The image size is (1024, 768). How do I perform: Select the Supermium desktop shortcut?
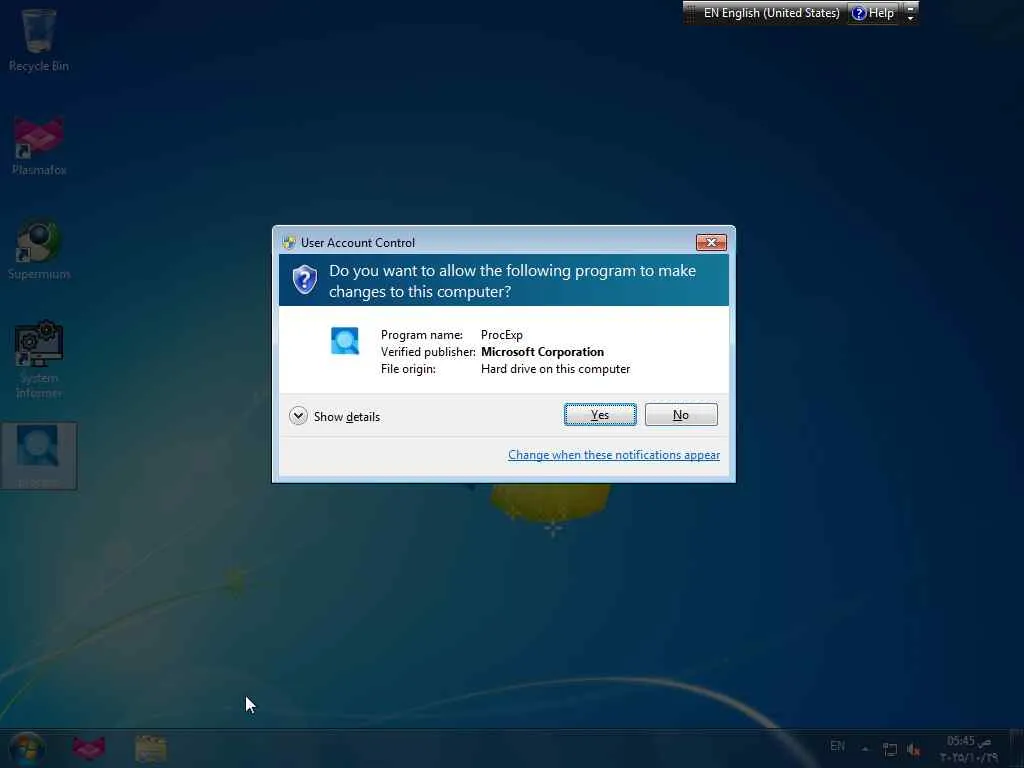(39, 249)
